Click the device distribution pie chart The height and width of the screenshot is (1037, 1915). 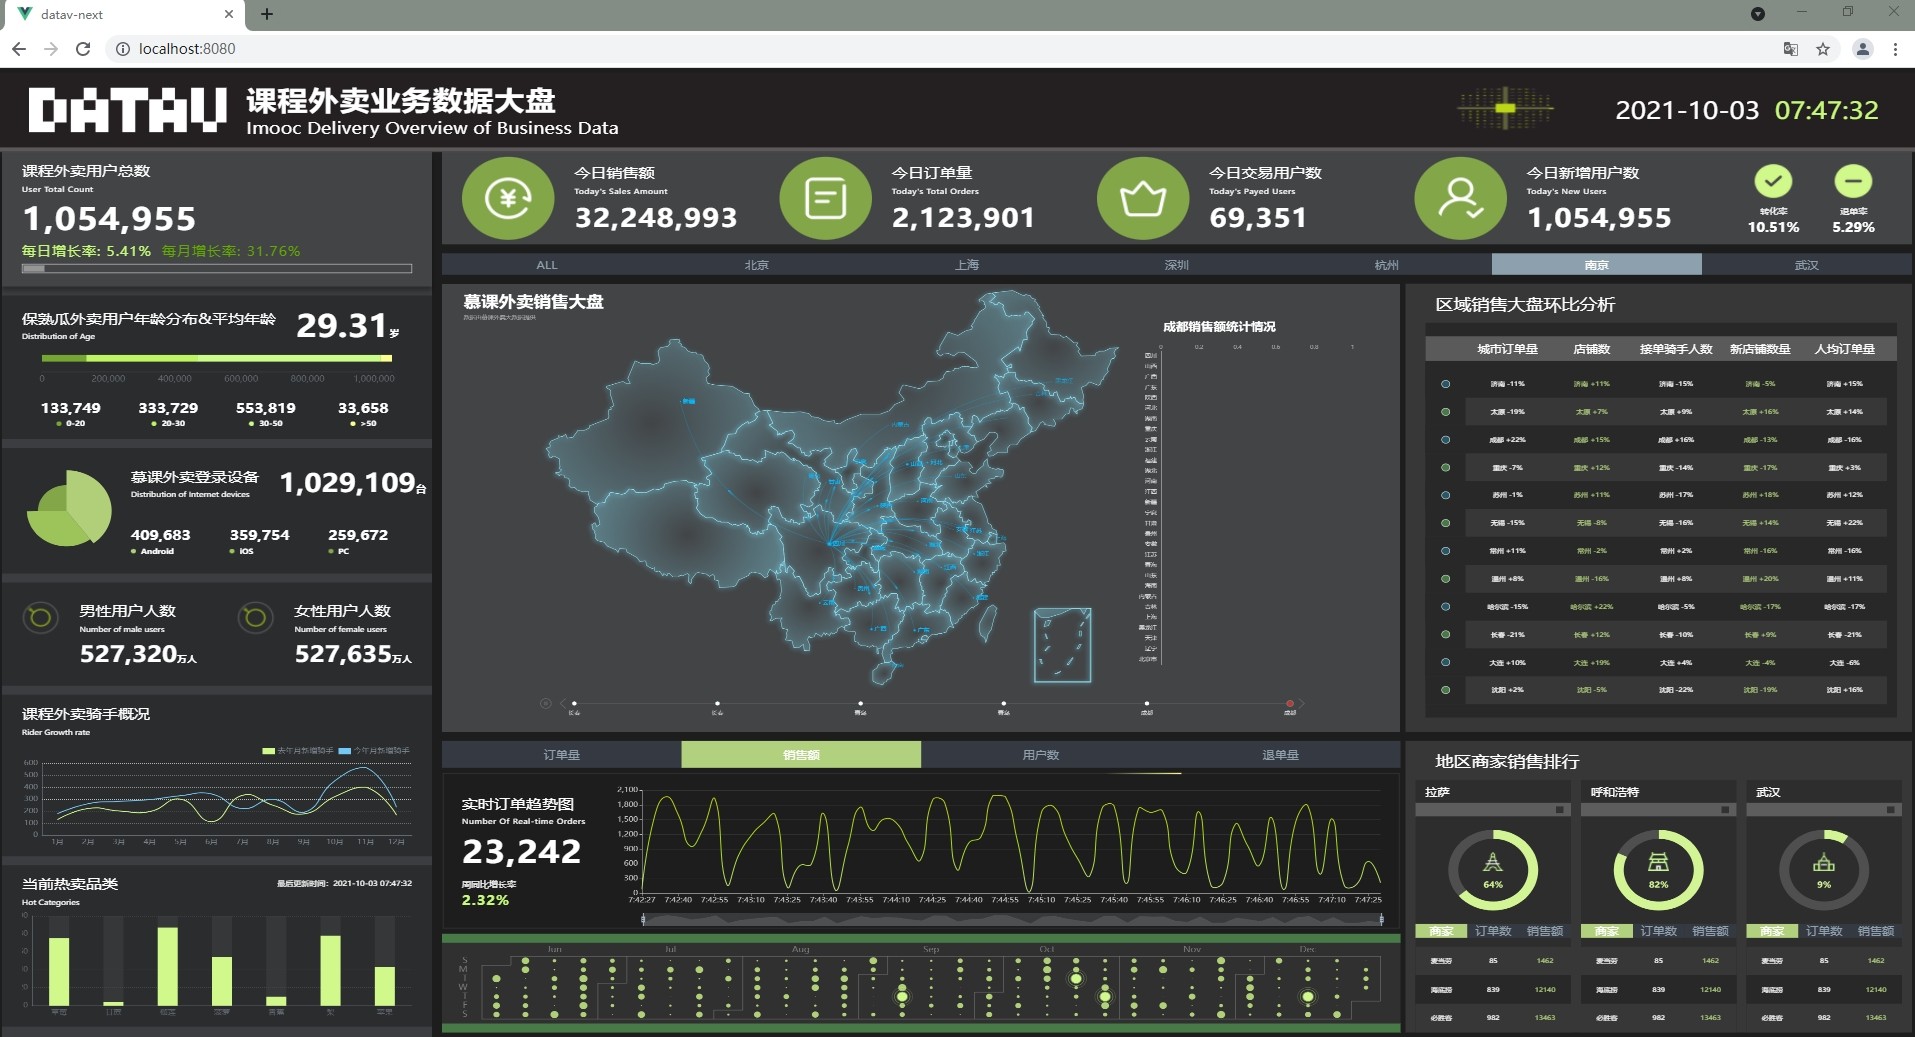coord(69,509)
